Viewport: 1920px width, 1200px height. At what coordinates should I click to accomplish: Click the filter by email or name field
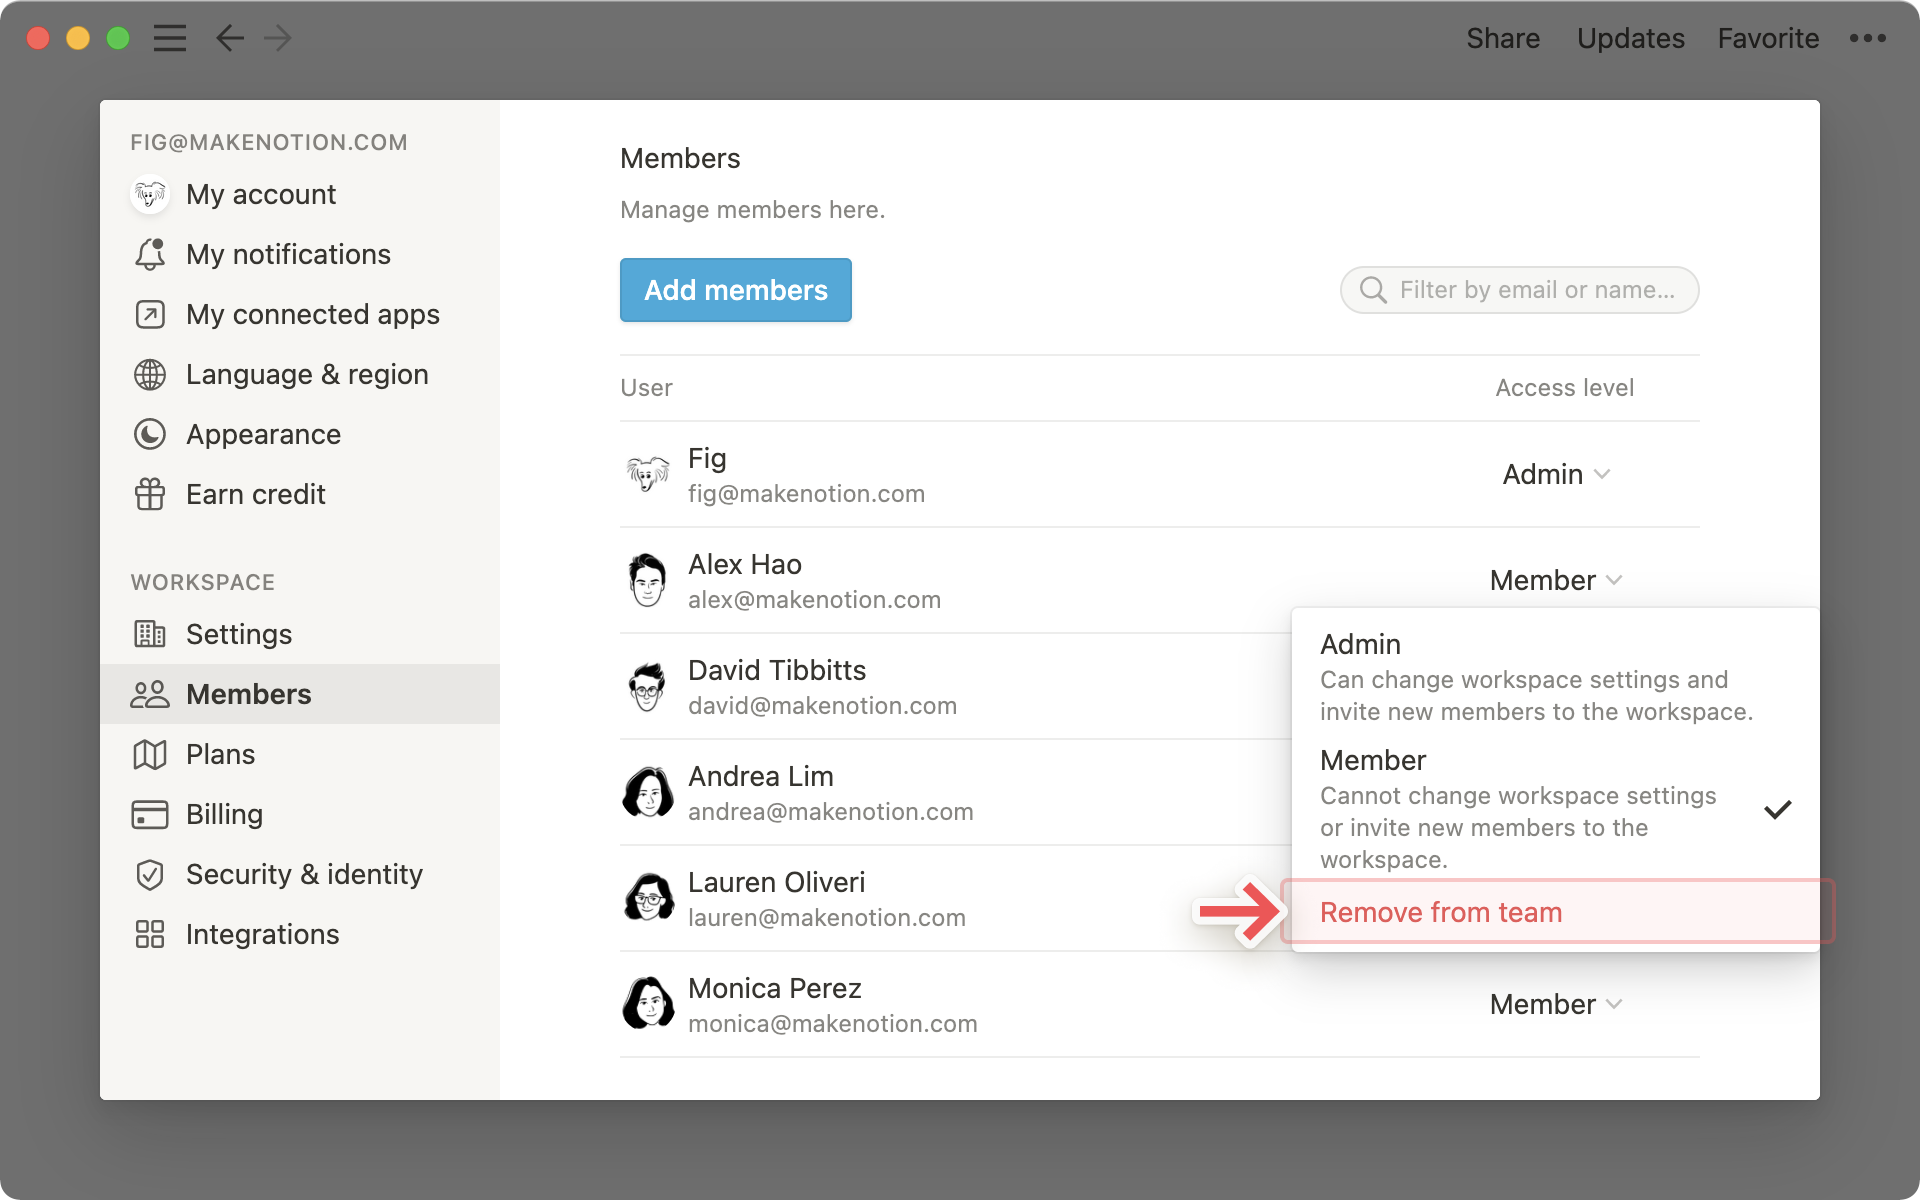1535,290
